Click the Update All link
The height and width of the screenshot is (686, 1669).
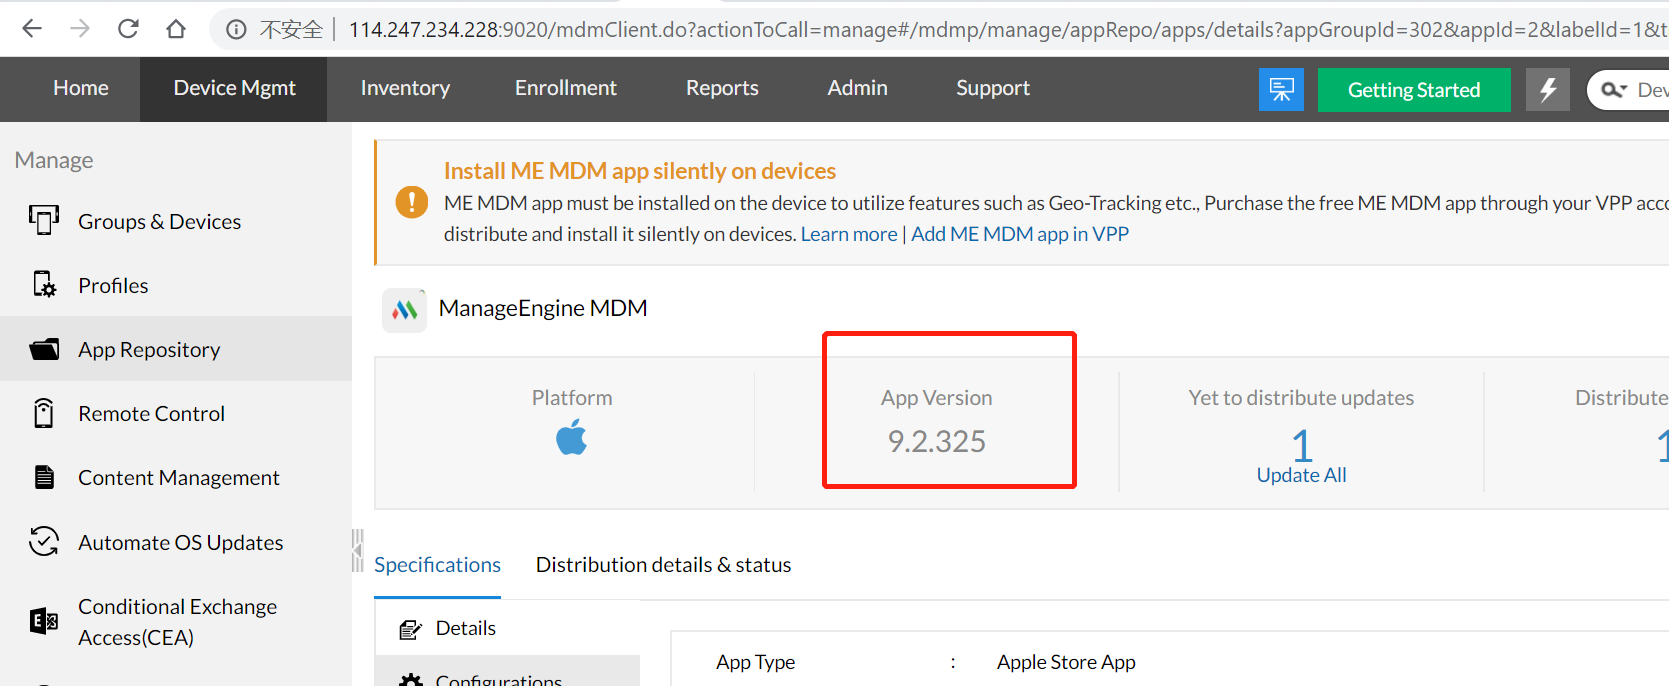click(1301, 475)
